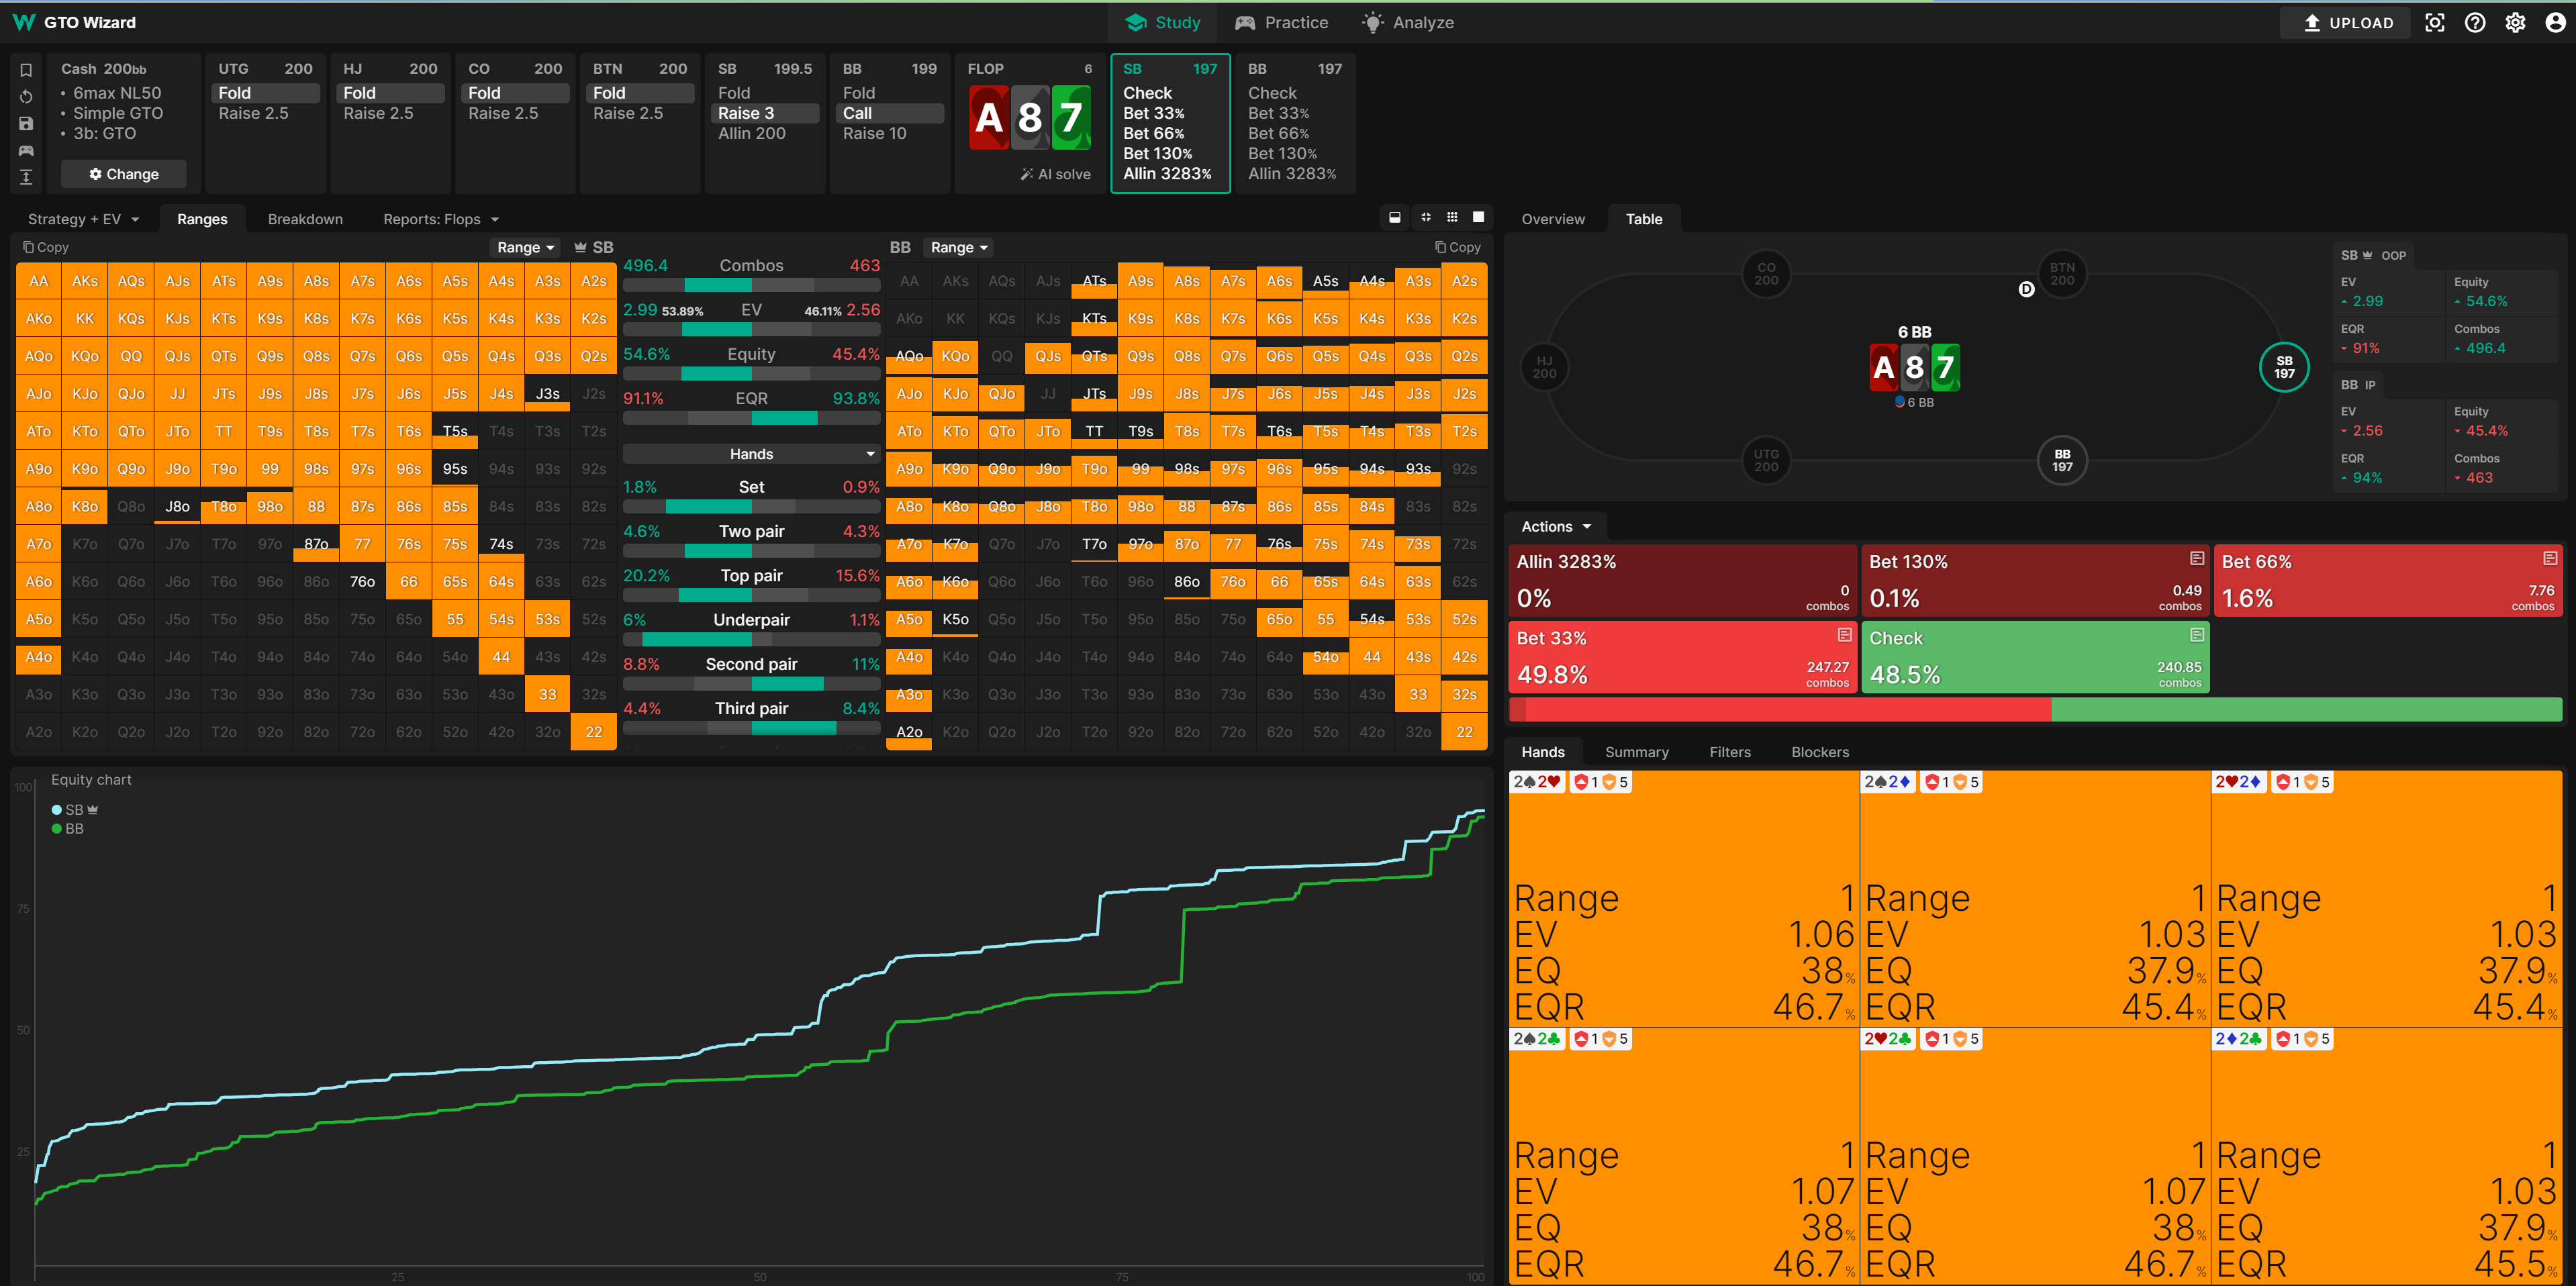2576x1286 pixels.
Task: Open the note icon on the Bet 130% card
Action: (x=2197, y=558)
